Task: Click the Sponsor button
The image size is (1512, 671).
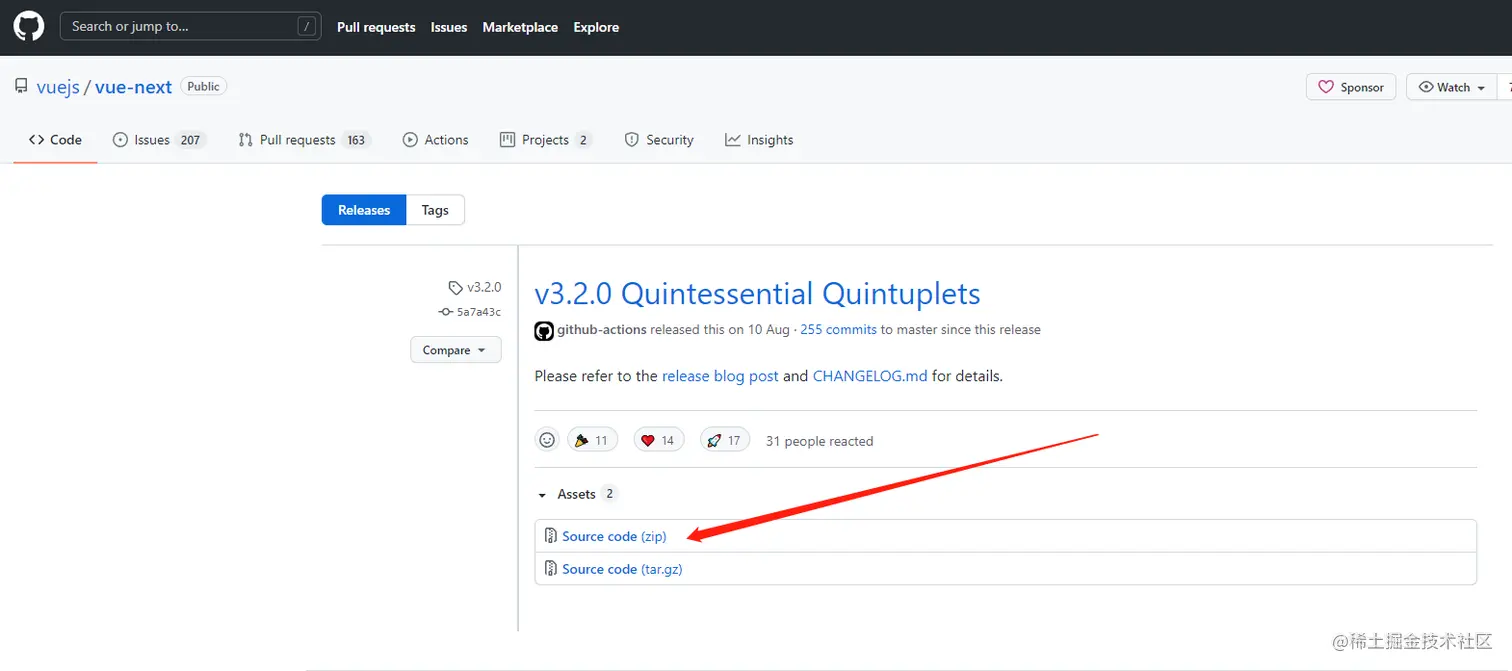Action: coord(1351,87)
